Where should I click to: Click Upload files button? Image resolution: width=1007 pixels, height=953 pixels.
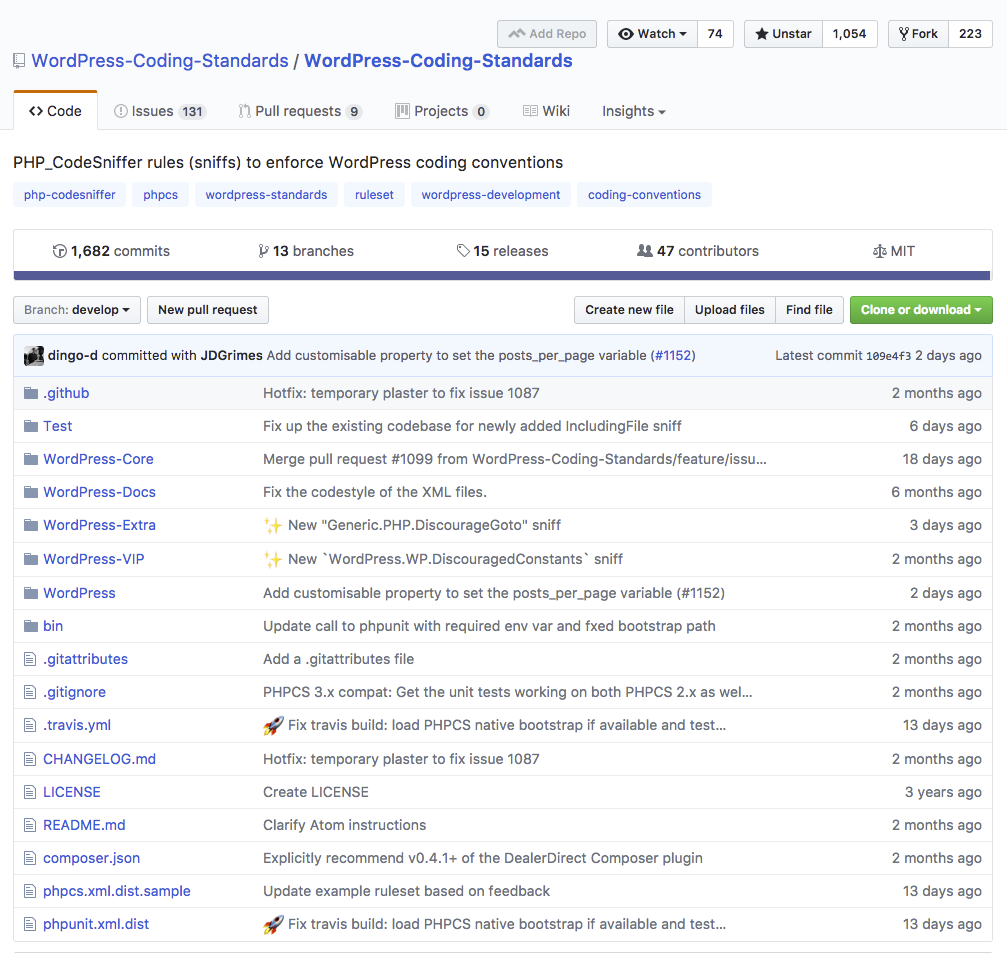[730, 310]
